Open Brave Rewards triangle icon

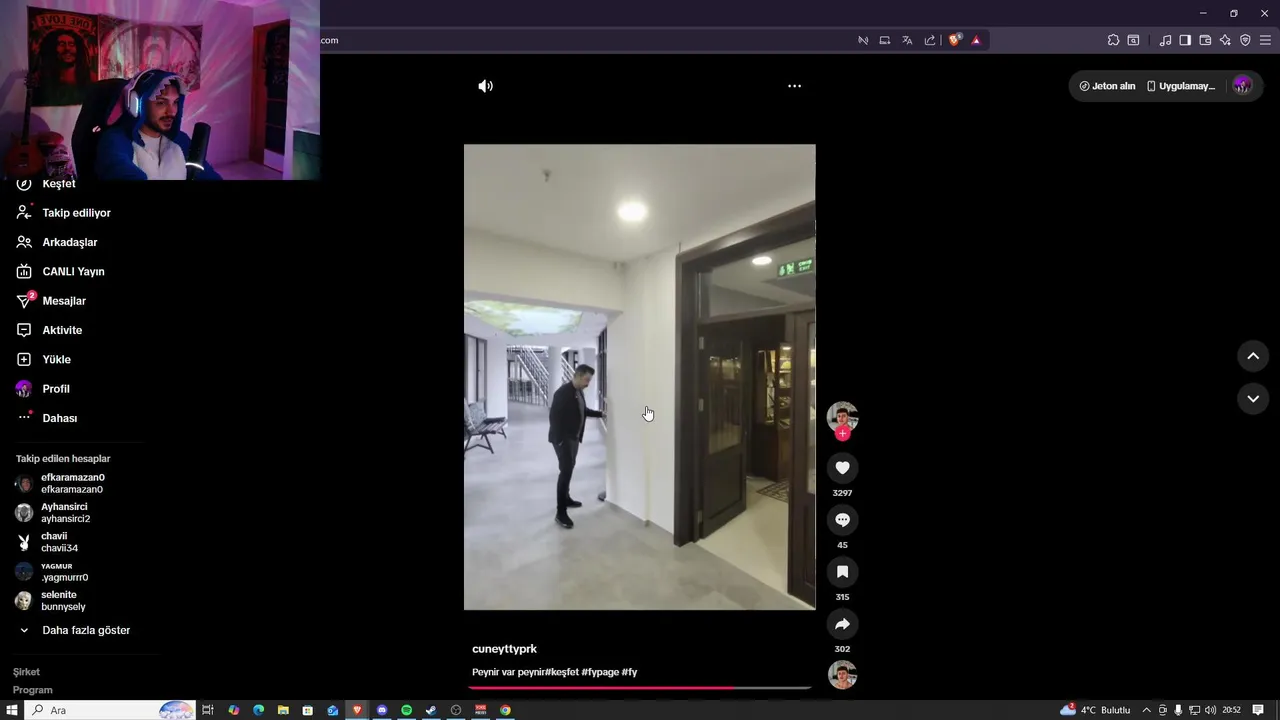[976, 40]
